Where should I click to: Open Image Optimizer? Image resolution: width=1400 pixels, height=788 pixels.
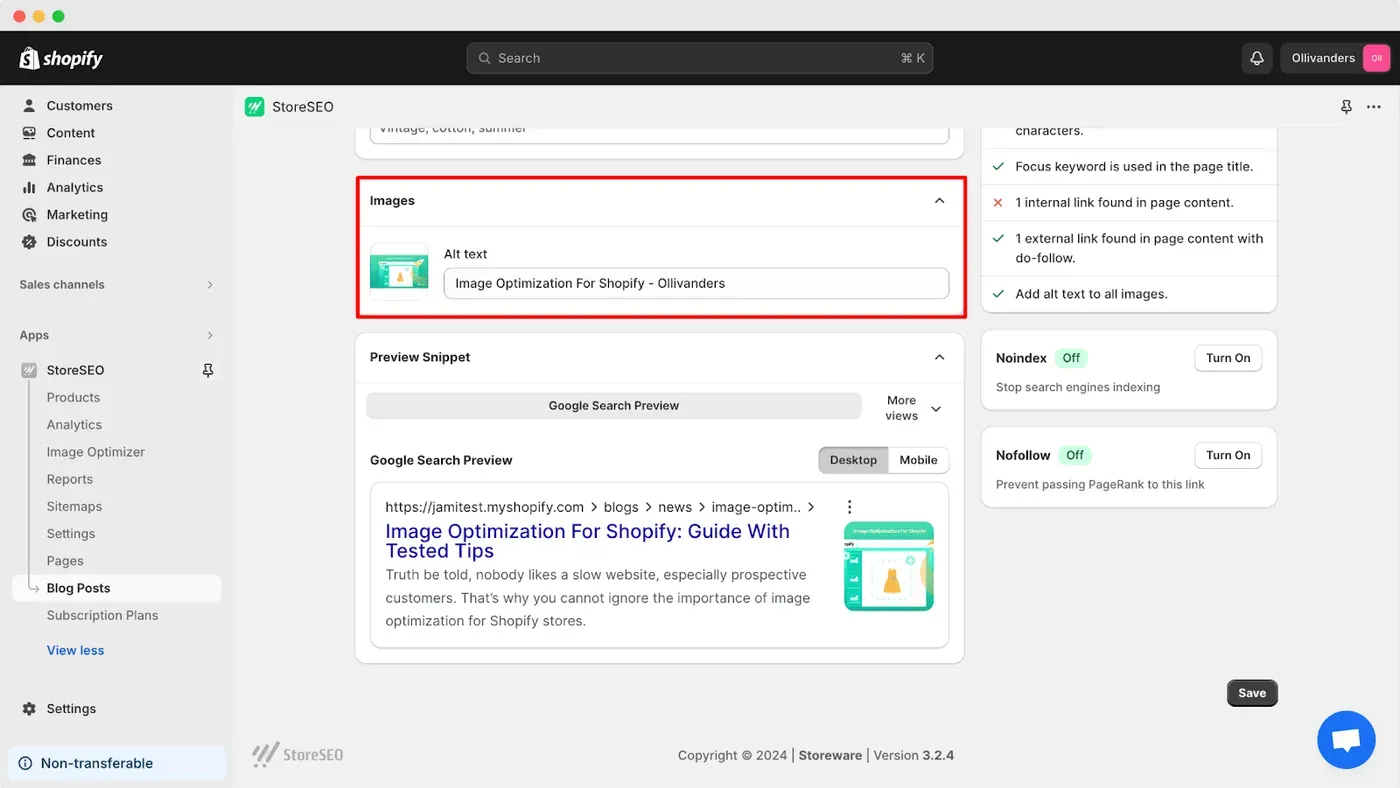coord(95,452)
